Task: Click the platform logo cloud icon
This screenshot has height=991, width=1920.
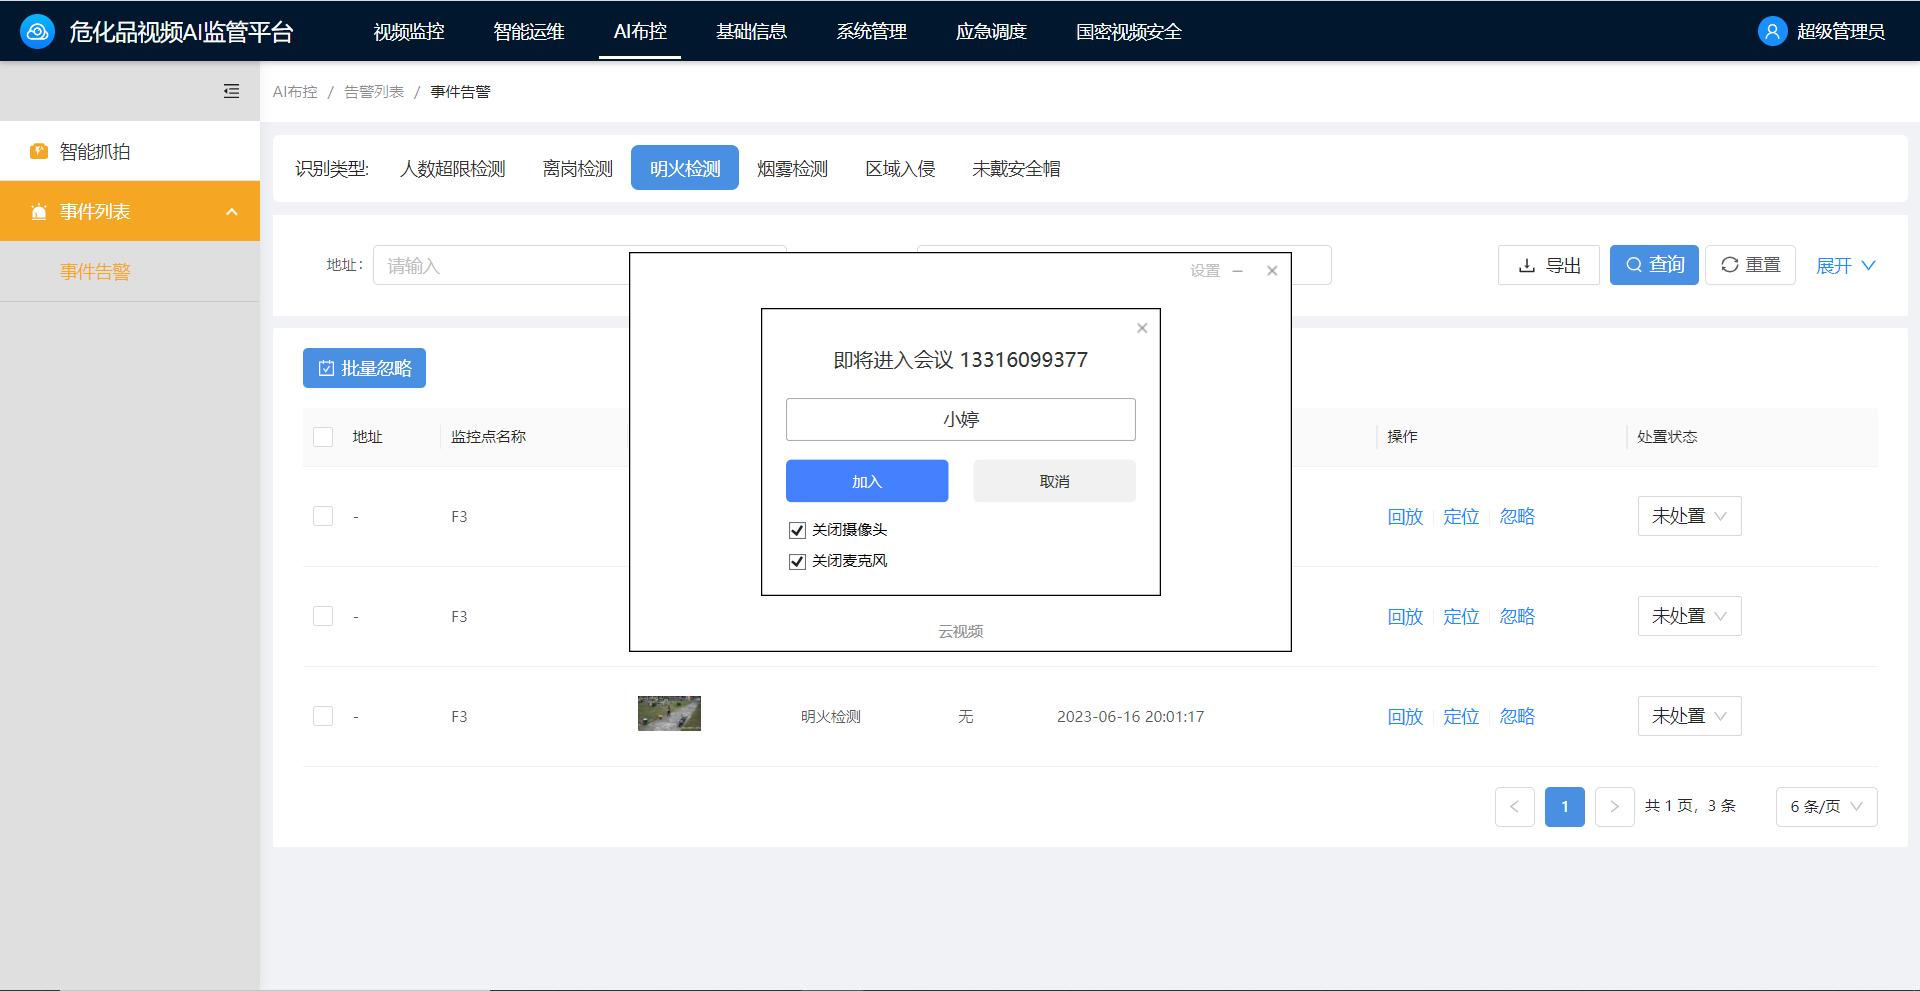Action: pos(39,31)
